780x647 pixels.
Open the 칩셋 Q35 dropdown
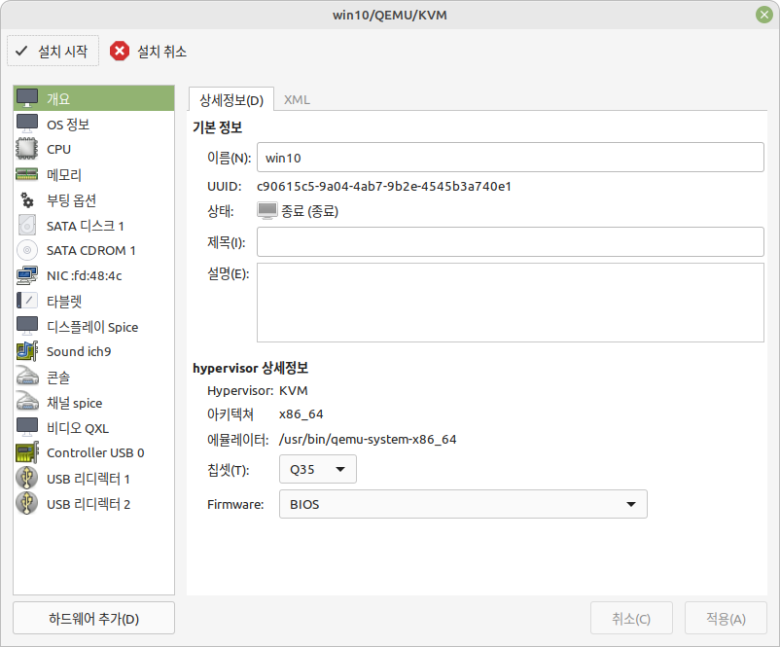click(317, 469)
